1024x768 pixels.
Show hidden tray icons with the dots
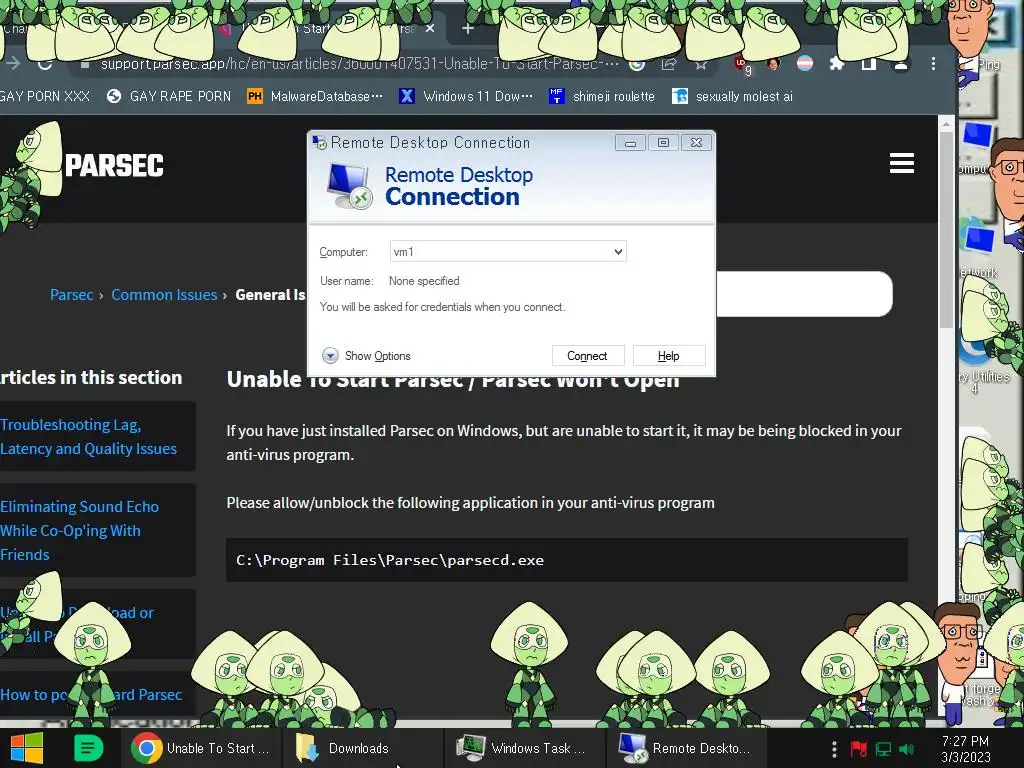click(x=834, y=748)
